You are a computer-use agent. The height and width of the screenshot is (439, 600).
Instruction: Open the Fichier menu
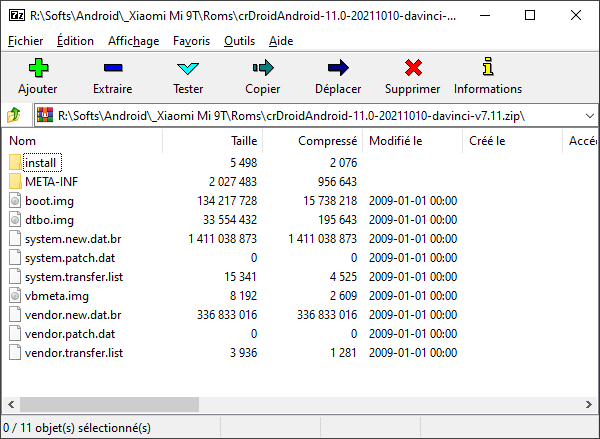[26, 41]
